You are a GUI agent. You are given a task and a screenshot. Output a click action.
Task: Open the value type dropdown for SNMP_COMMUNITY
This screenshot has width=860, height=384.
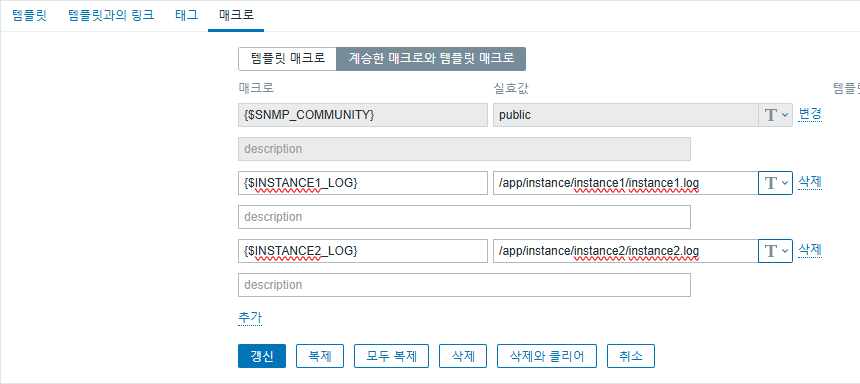tap(776, 115)
